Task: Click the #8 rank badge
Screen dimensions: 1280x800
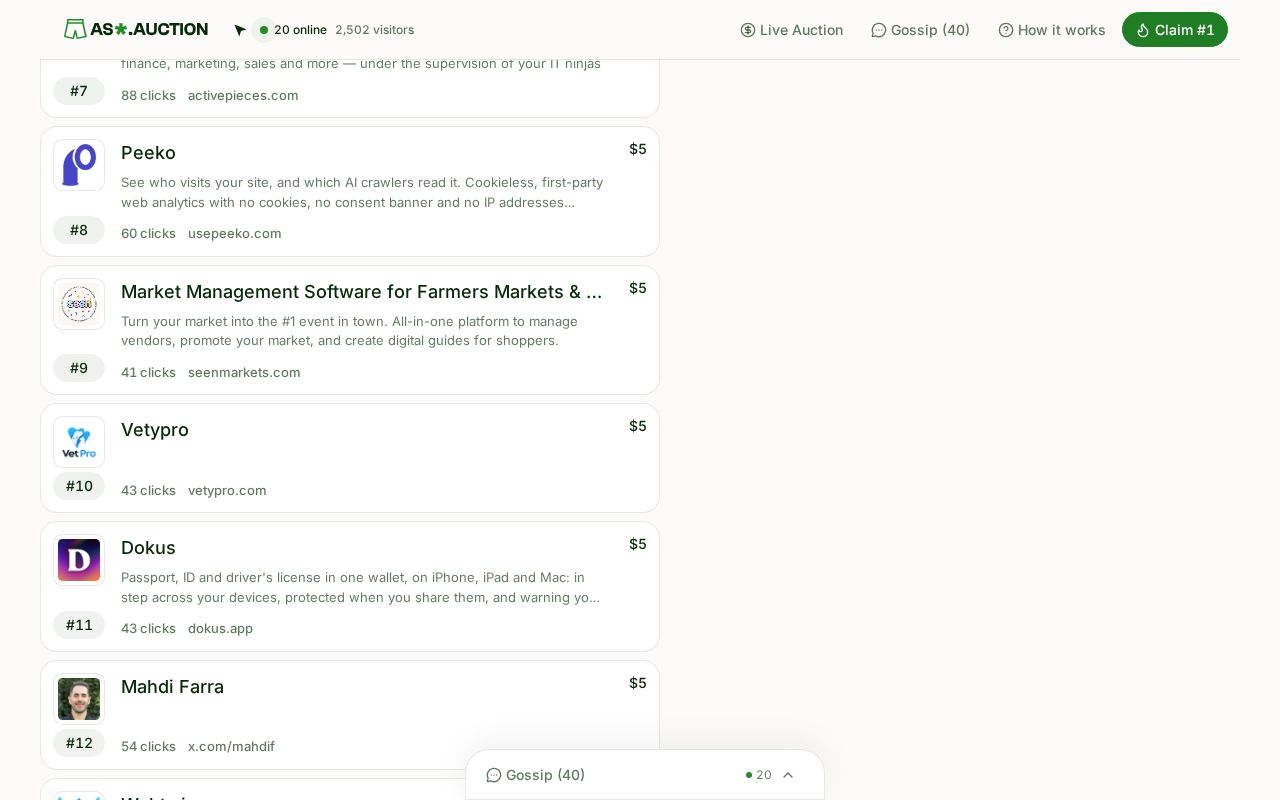Action: pos(79,230)
